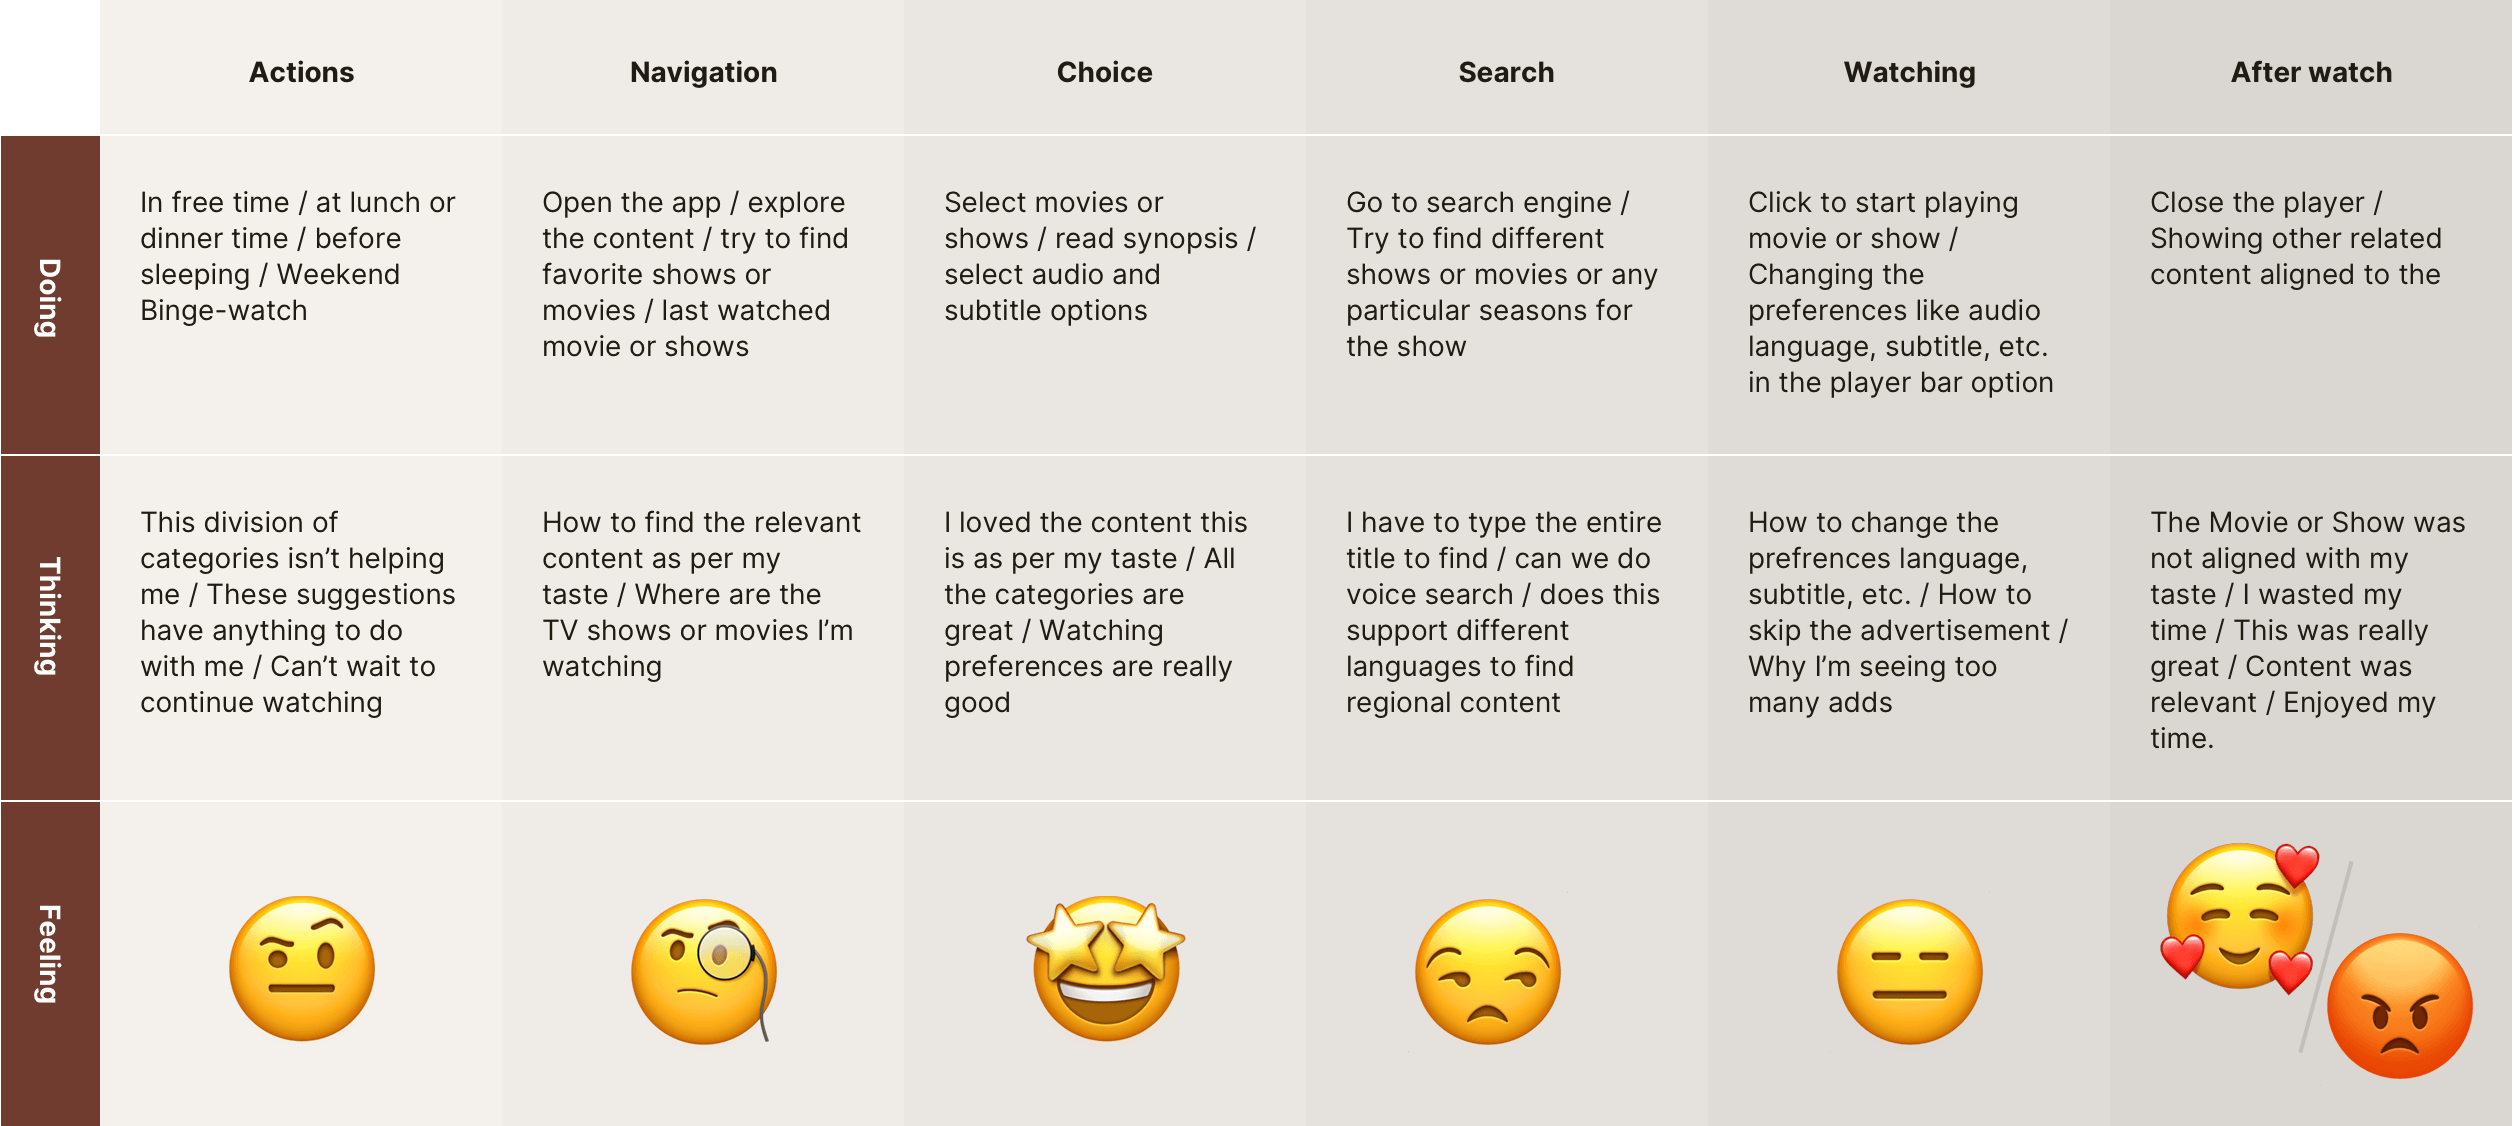Click the monocle face emoji under Navigation
The width and height of the screenshot is (2514, 1126).
point(704,971)
